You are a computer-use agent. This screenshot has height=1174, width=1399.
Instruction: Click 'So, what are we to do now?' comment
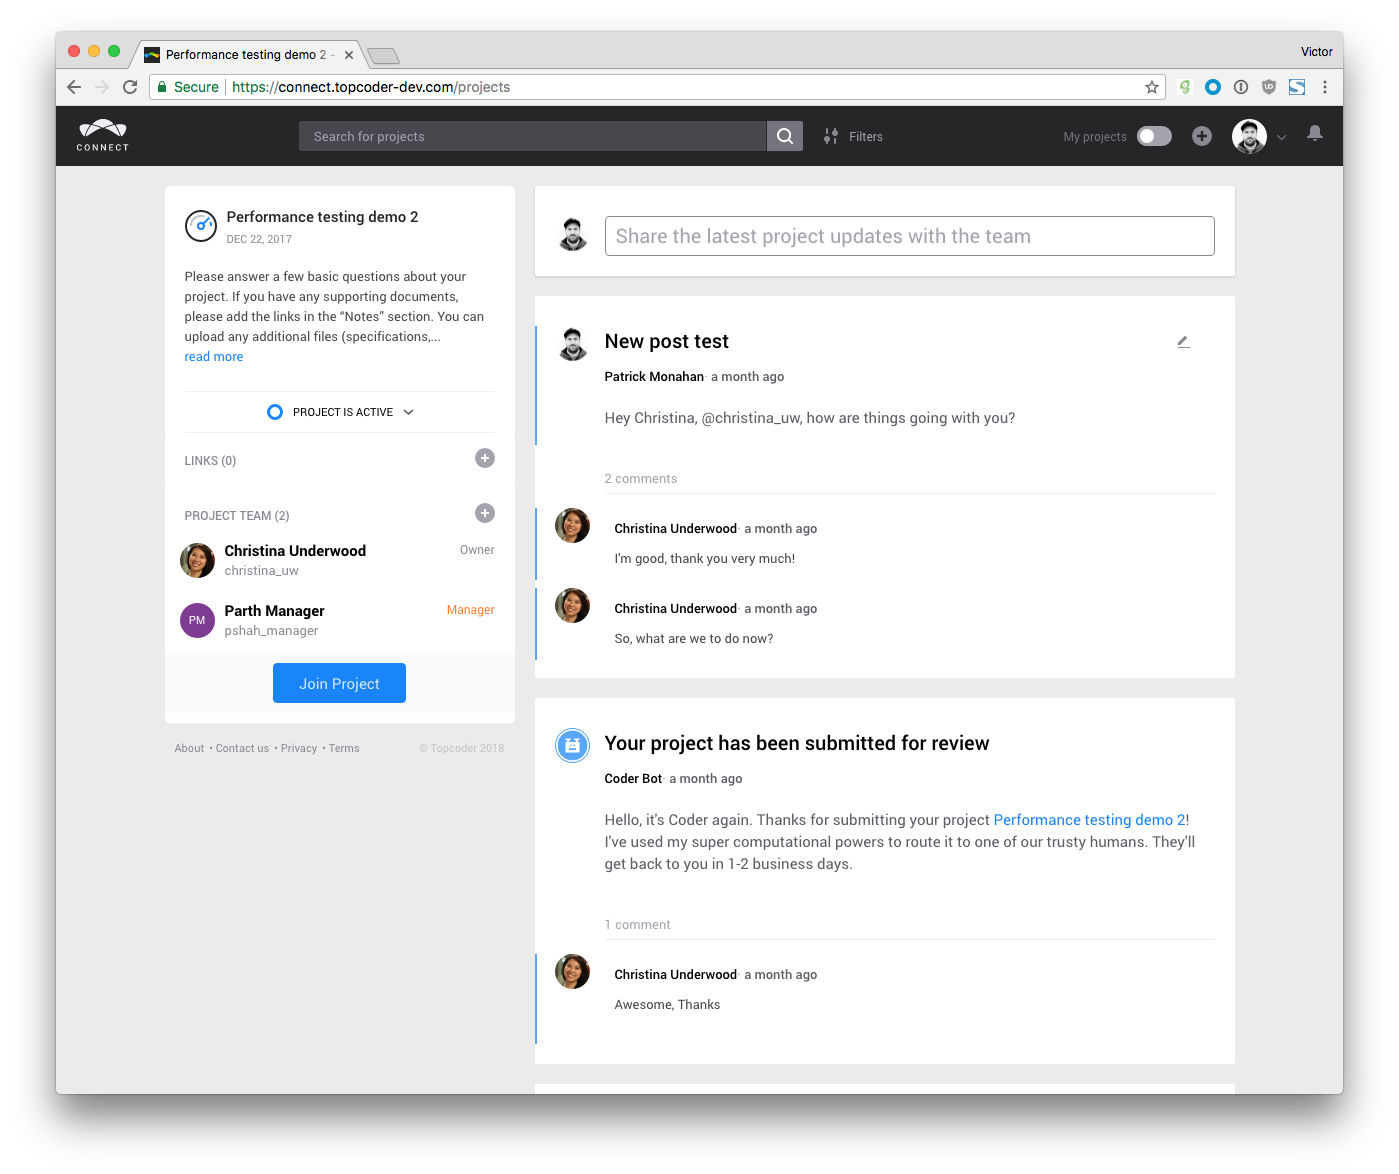[694, 639]
